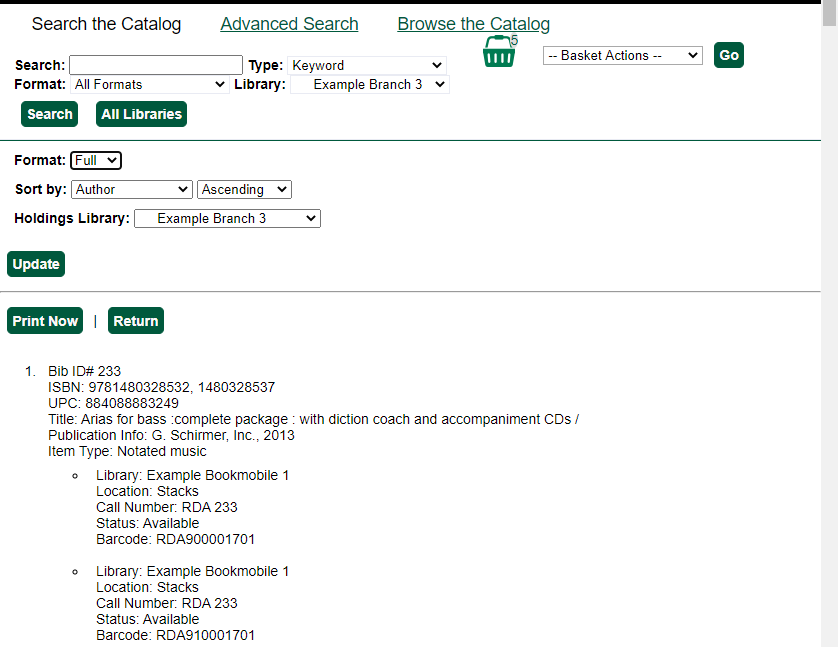Click the Update button
The image size is (838, 647).
[x=36, y=264]
